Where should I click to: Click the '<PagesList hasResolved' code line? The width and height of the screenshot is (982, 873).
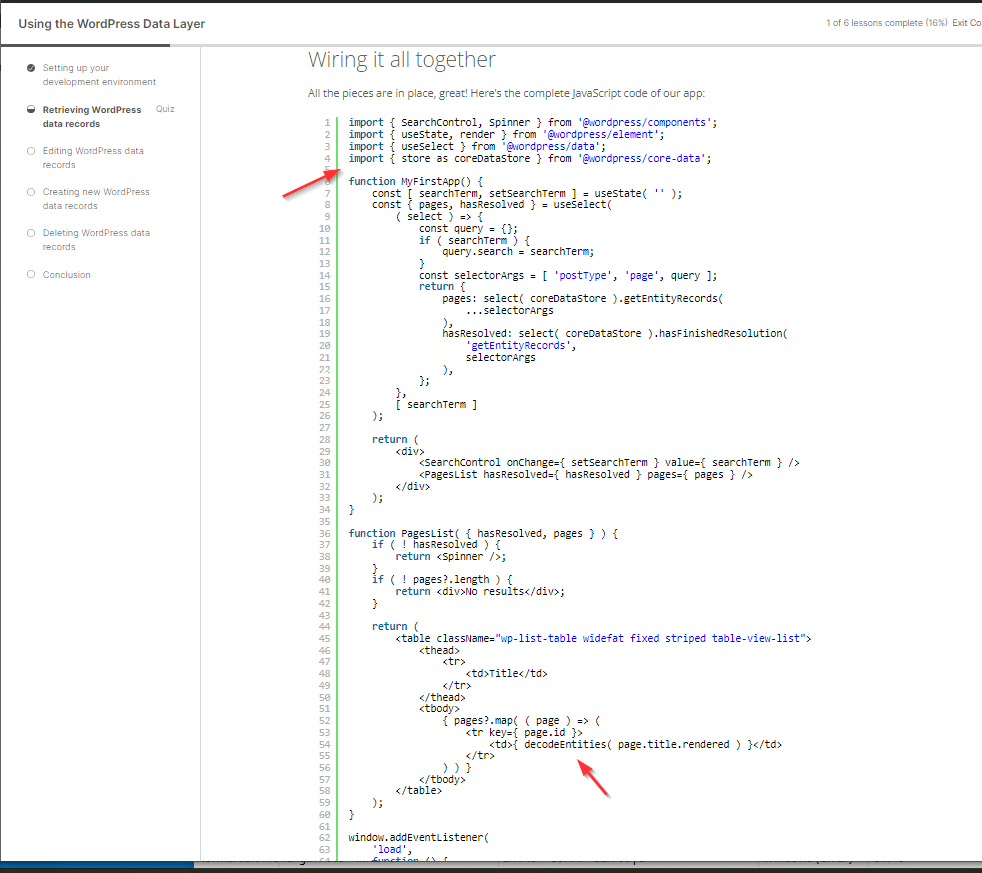coord(586,475)
